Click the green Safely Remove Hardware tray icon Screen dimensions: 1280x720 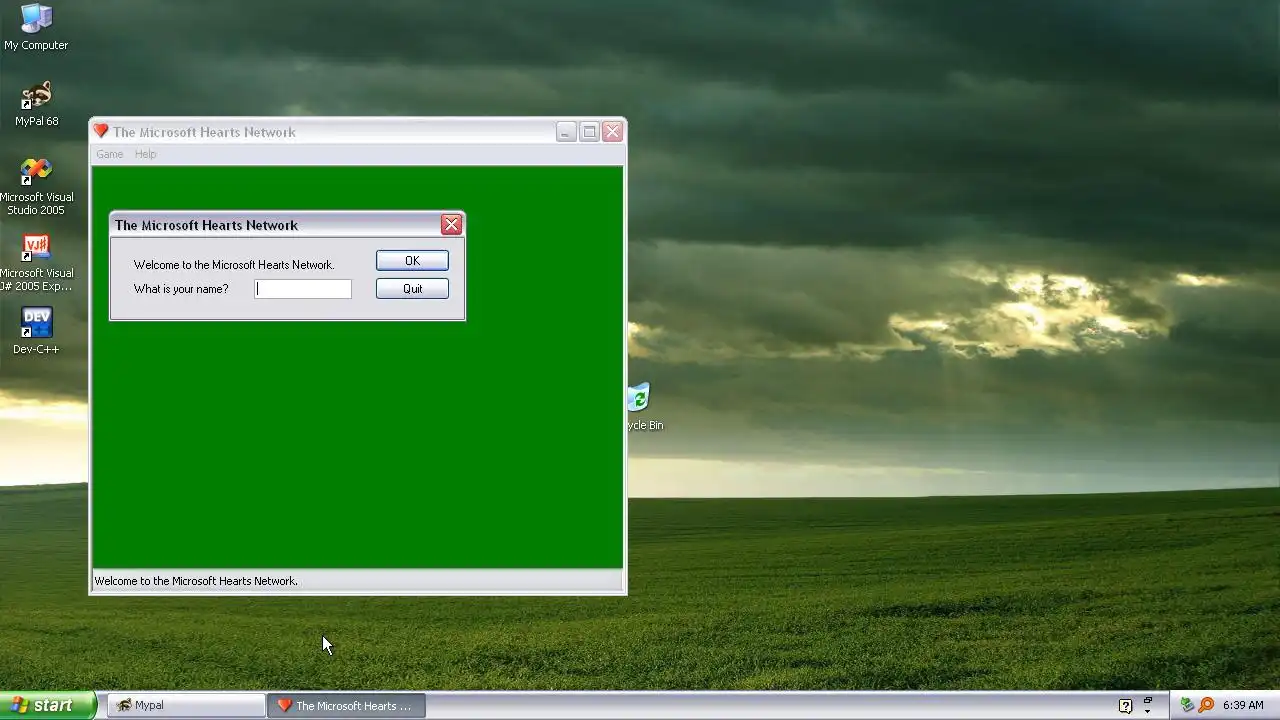point(1187,705)
